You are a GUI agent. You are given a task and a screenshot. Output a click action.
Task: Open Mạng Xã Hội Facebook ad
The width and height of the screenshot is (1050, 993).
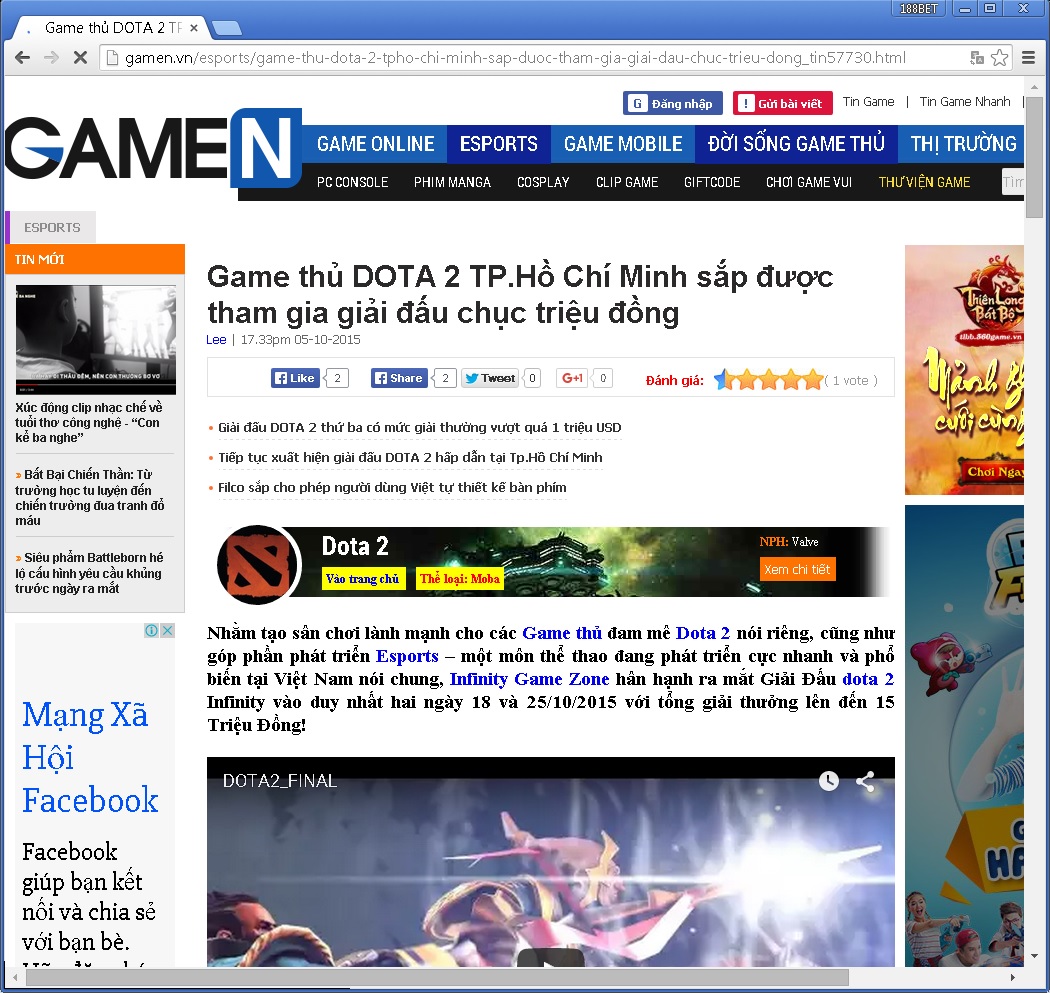click(x=90, y=757)
